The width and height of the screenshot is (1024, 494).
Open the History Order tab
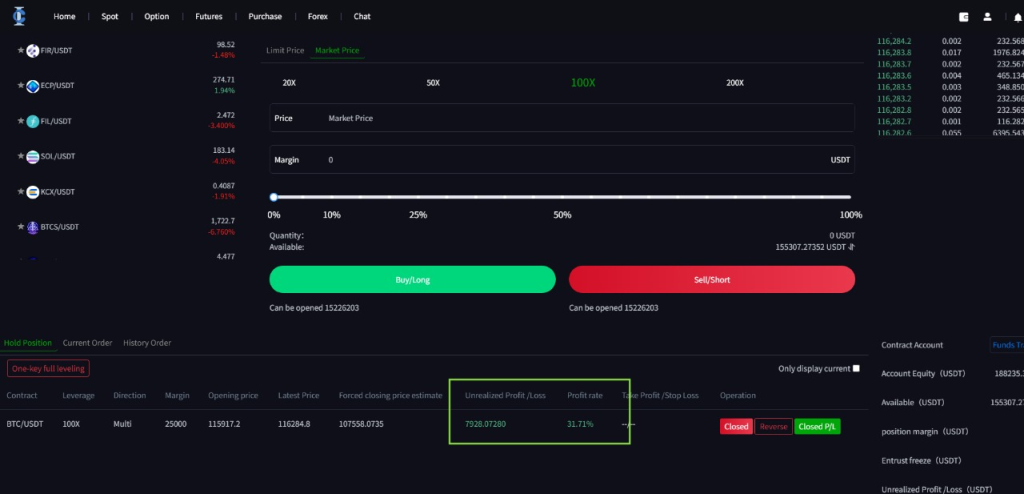coord(147,343)
